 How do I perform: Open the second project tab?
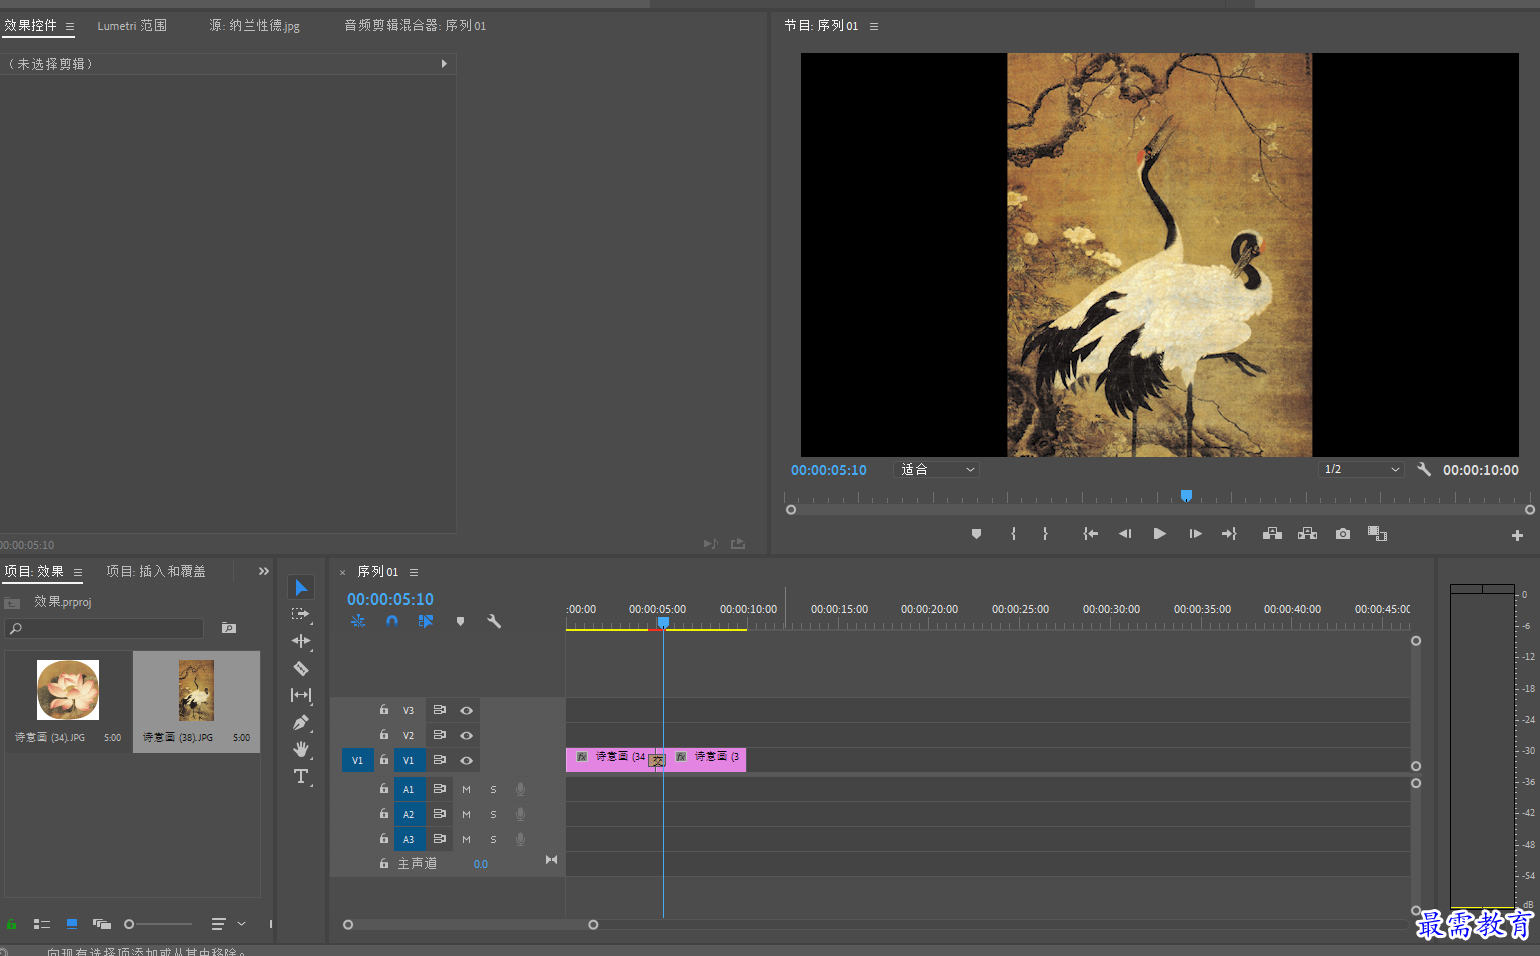click(156, 571)
